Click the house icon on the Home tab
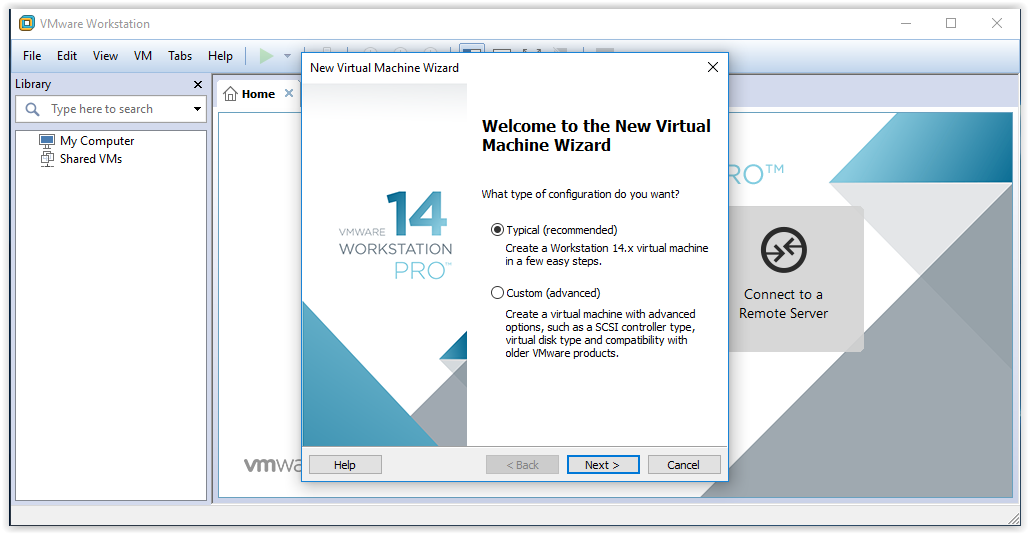The height and width of the screenshot is (534, 1029). [x=230, y=94]
